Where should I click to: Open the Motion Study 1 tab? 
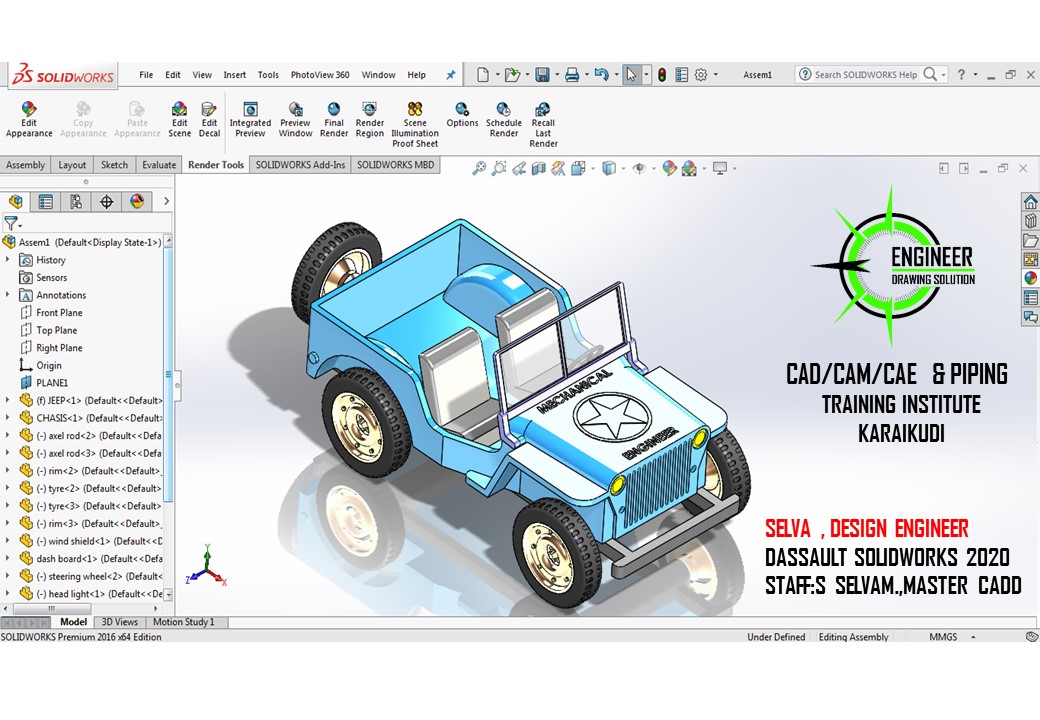click(184, 622)
